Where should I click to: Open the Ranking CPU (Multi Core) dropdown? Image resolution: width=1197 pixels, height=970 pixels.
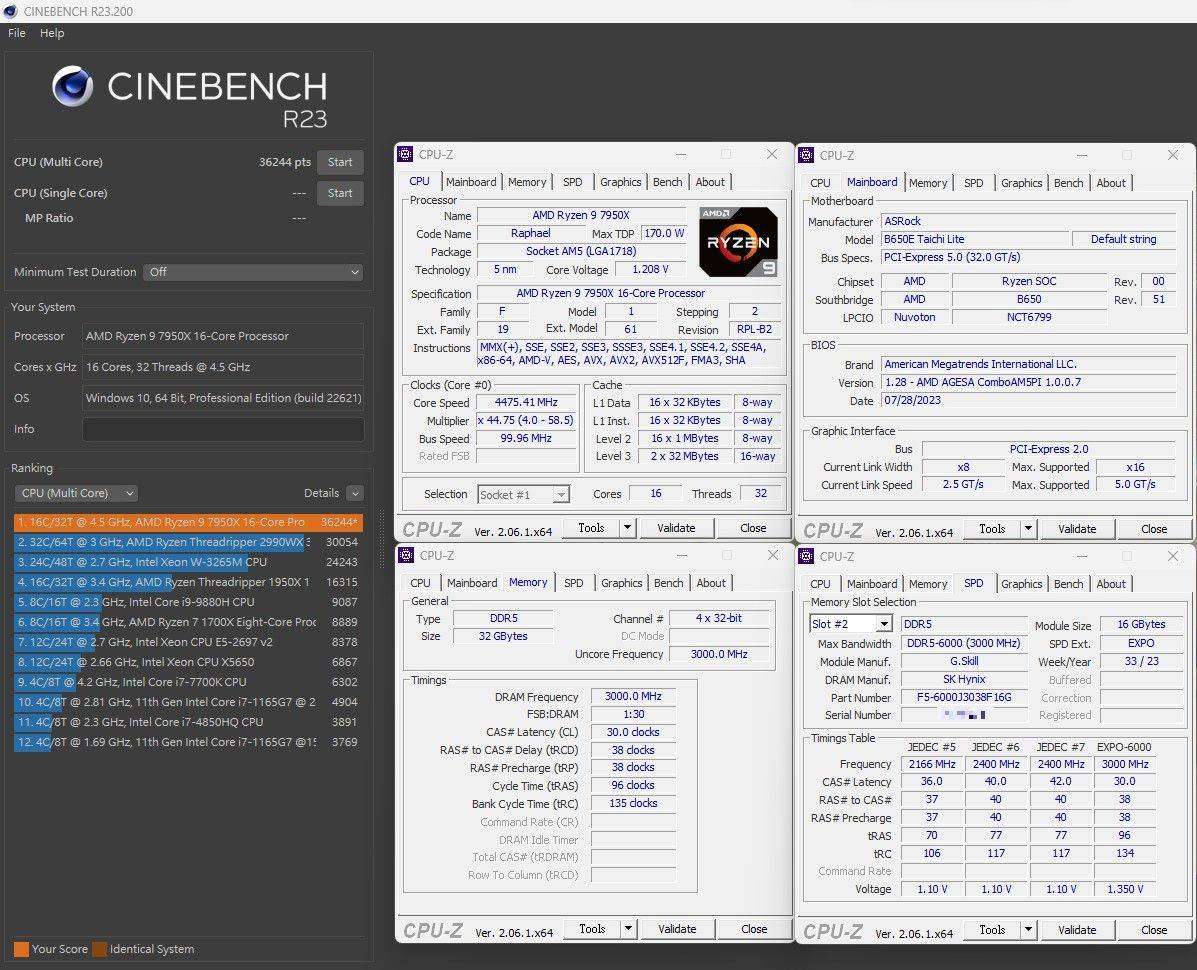75,492
